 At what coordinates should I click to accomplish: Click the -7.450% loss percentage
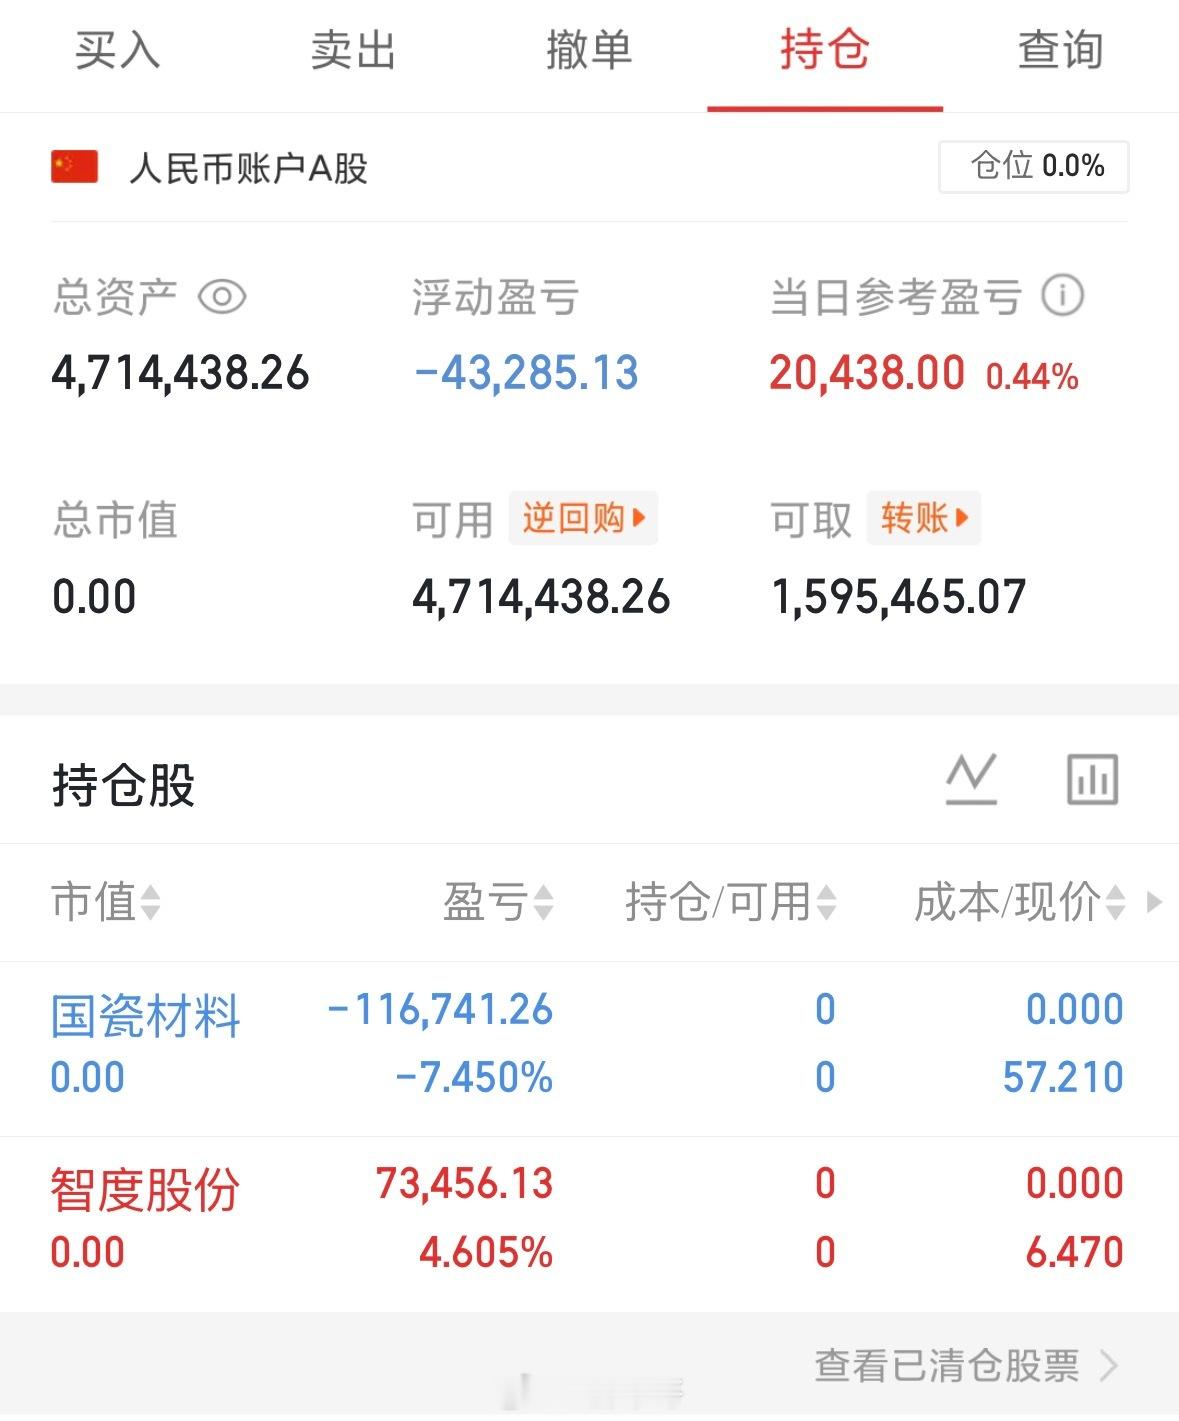pos(474,1078)
